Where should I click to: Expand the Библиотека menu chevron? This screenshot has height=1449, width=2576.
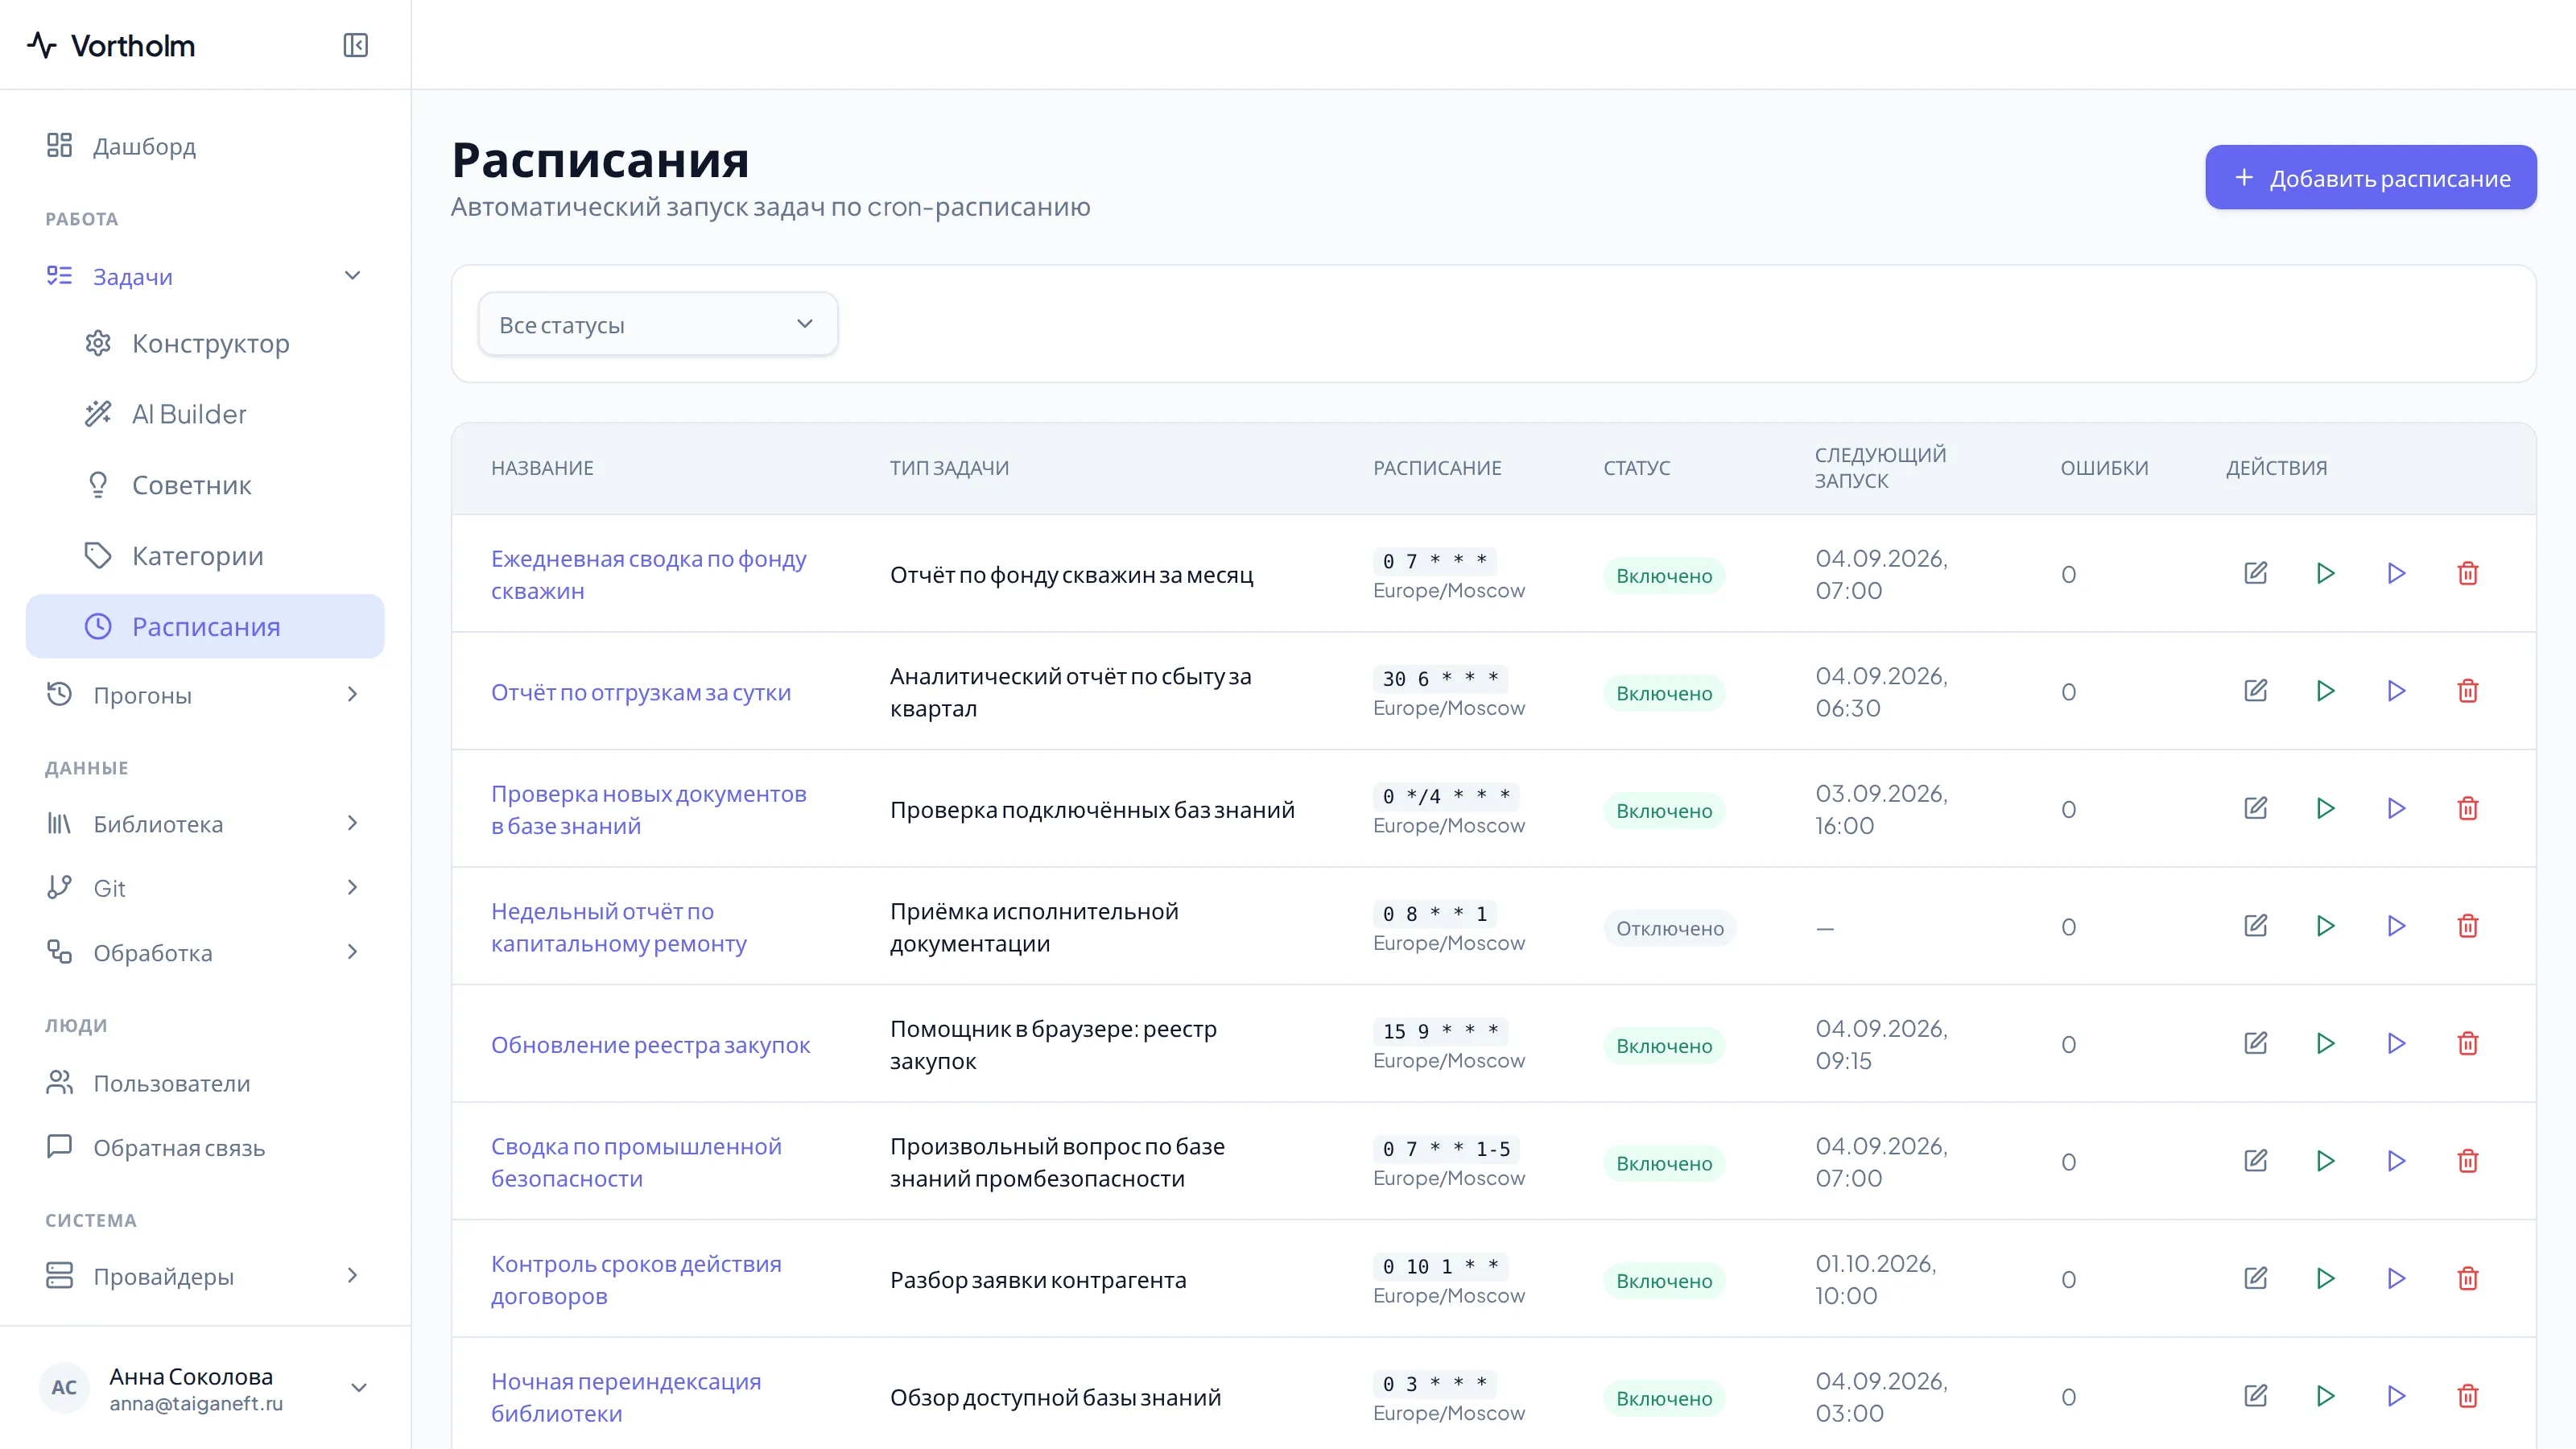(352, 823)
